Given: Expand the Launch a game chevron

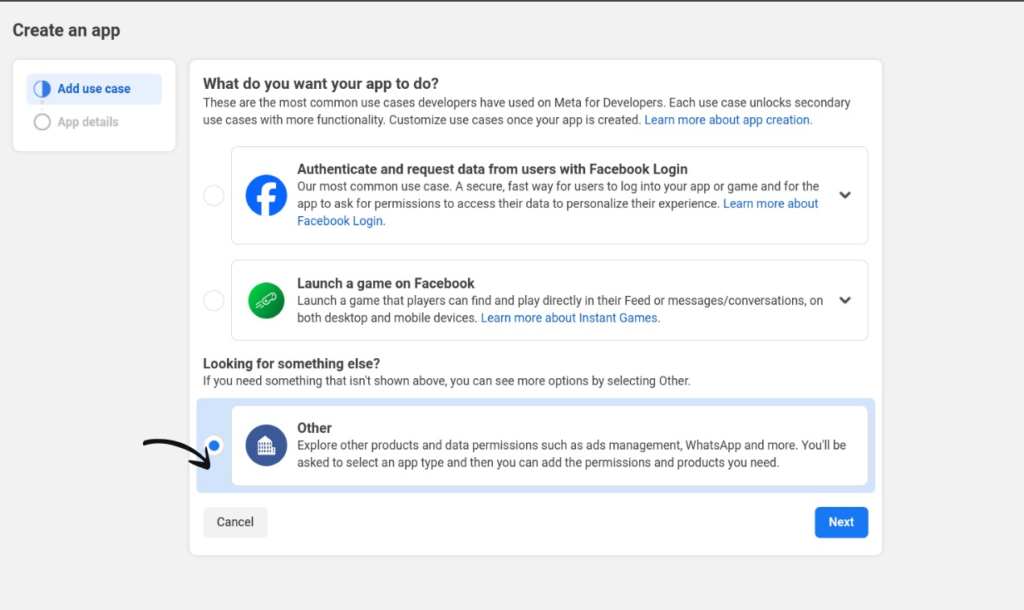Looking at the screenshot, I should (845, 300).
